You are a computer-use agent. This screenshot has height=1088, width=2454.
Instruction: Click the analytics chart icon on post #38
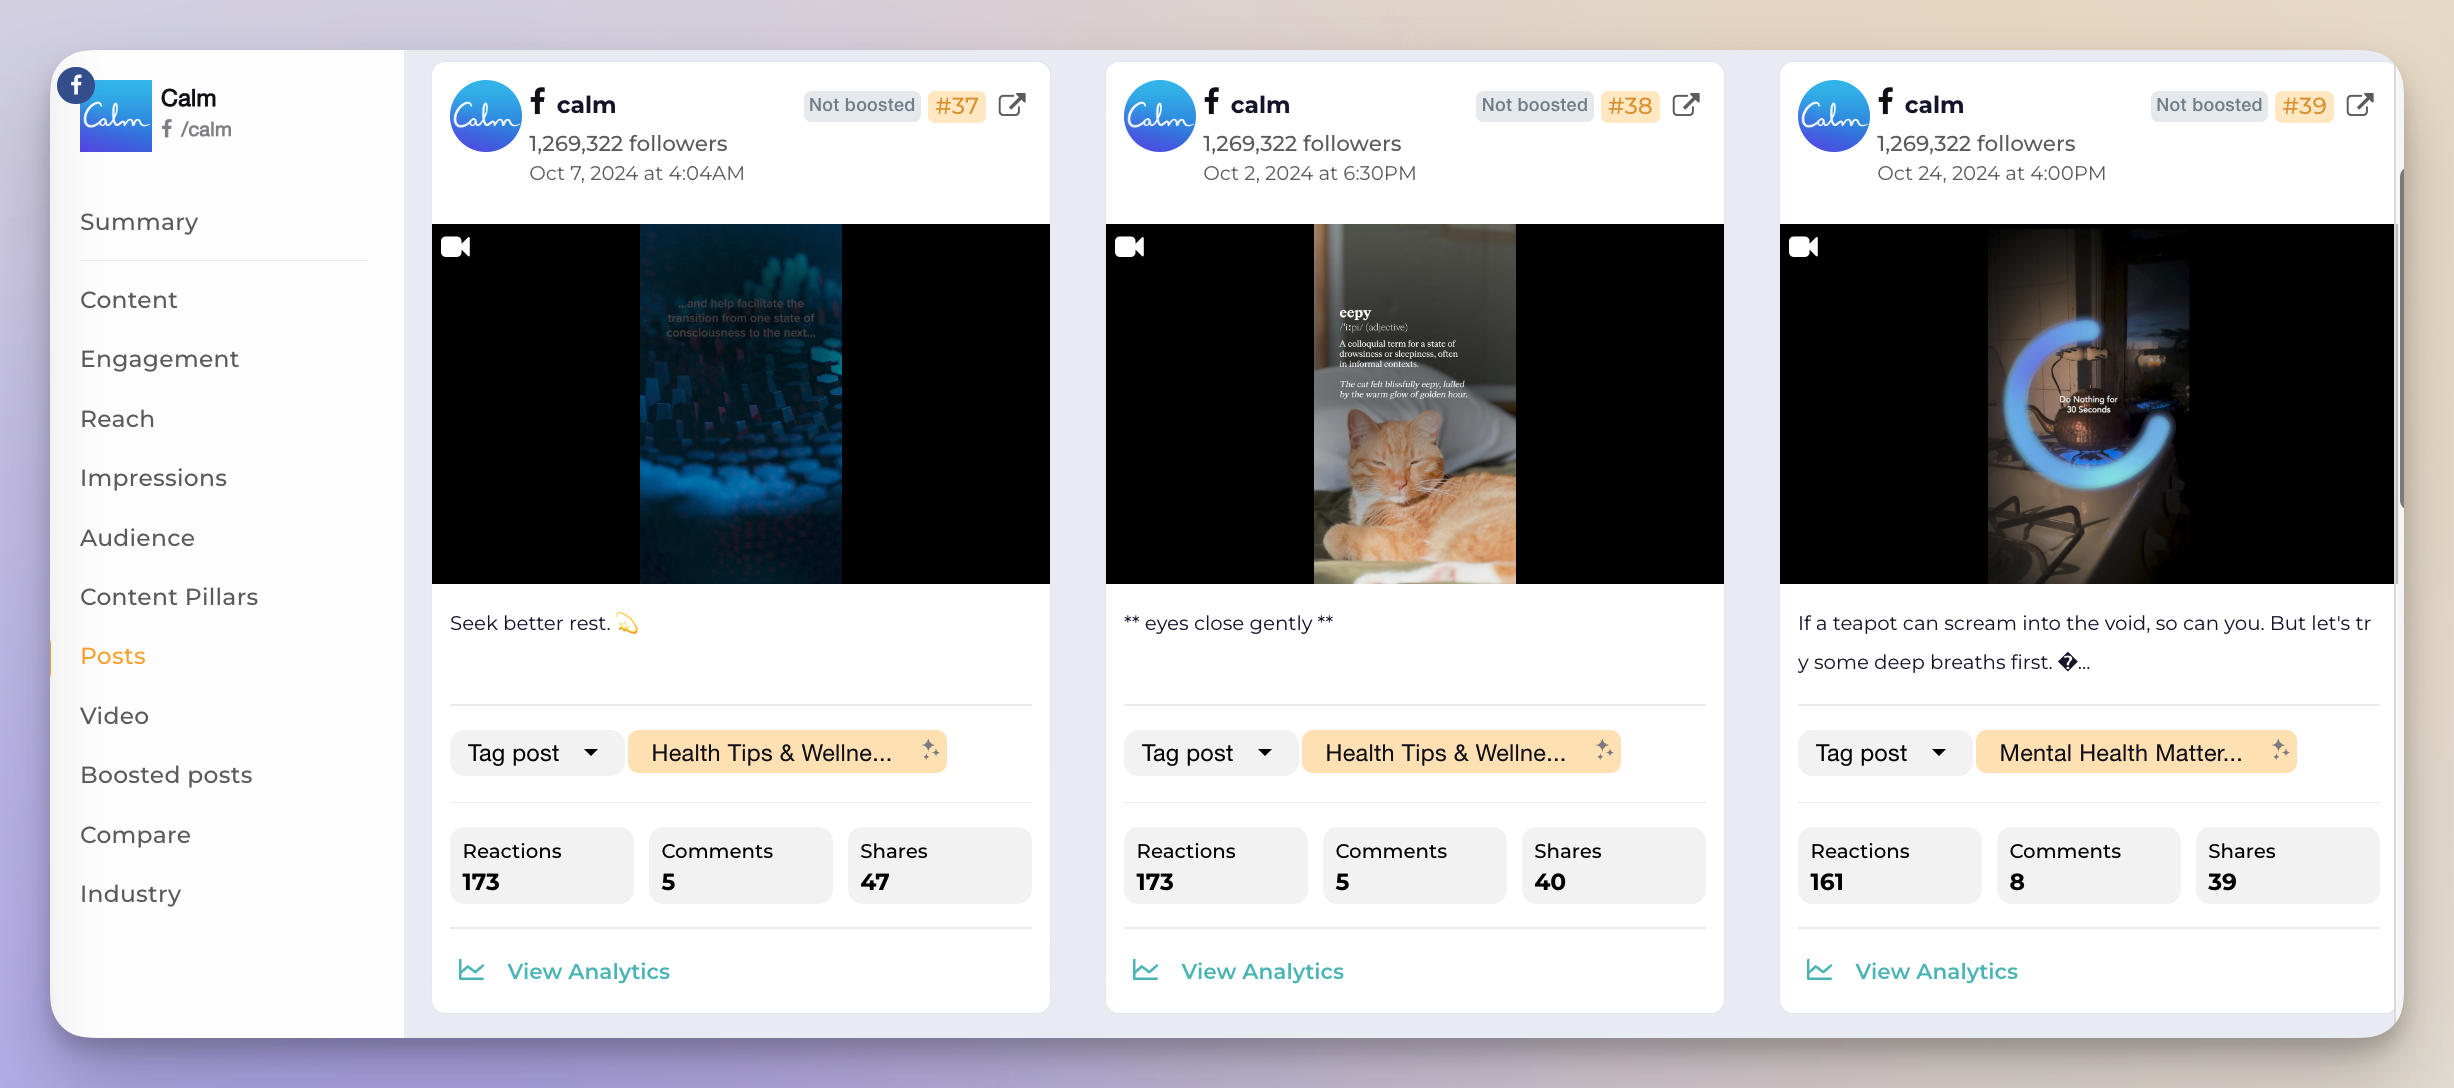(x=1146, y=969)
